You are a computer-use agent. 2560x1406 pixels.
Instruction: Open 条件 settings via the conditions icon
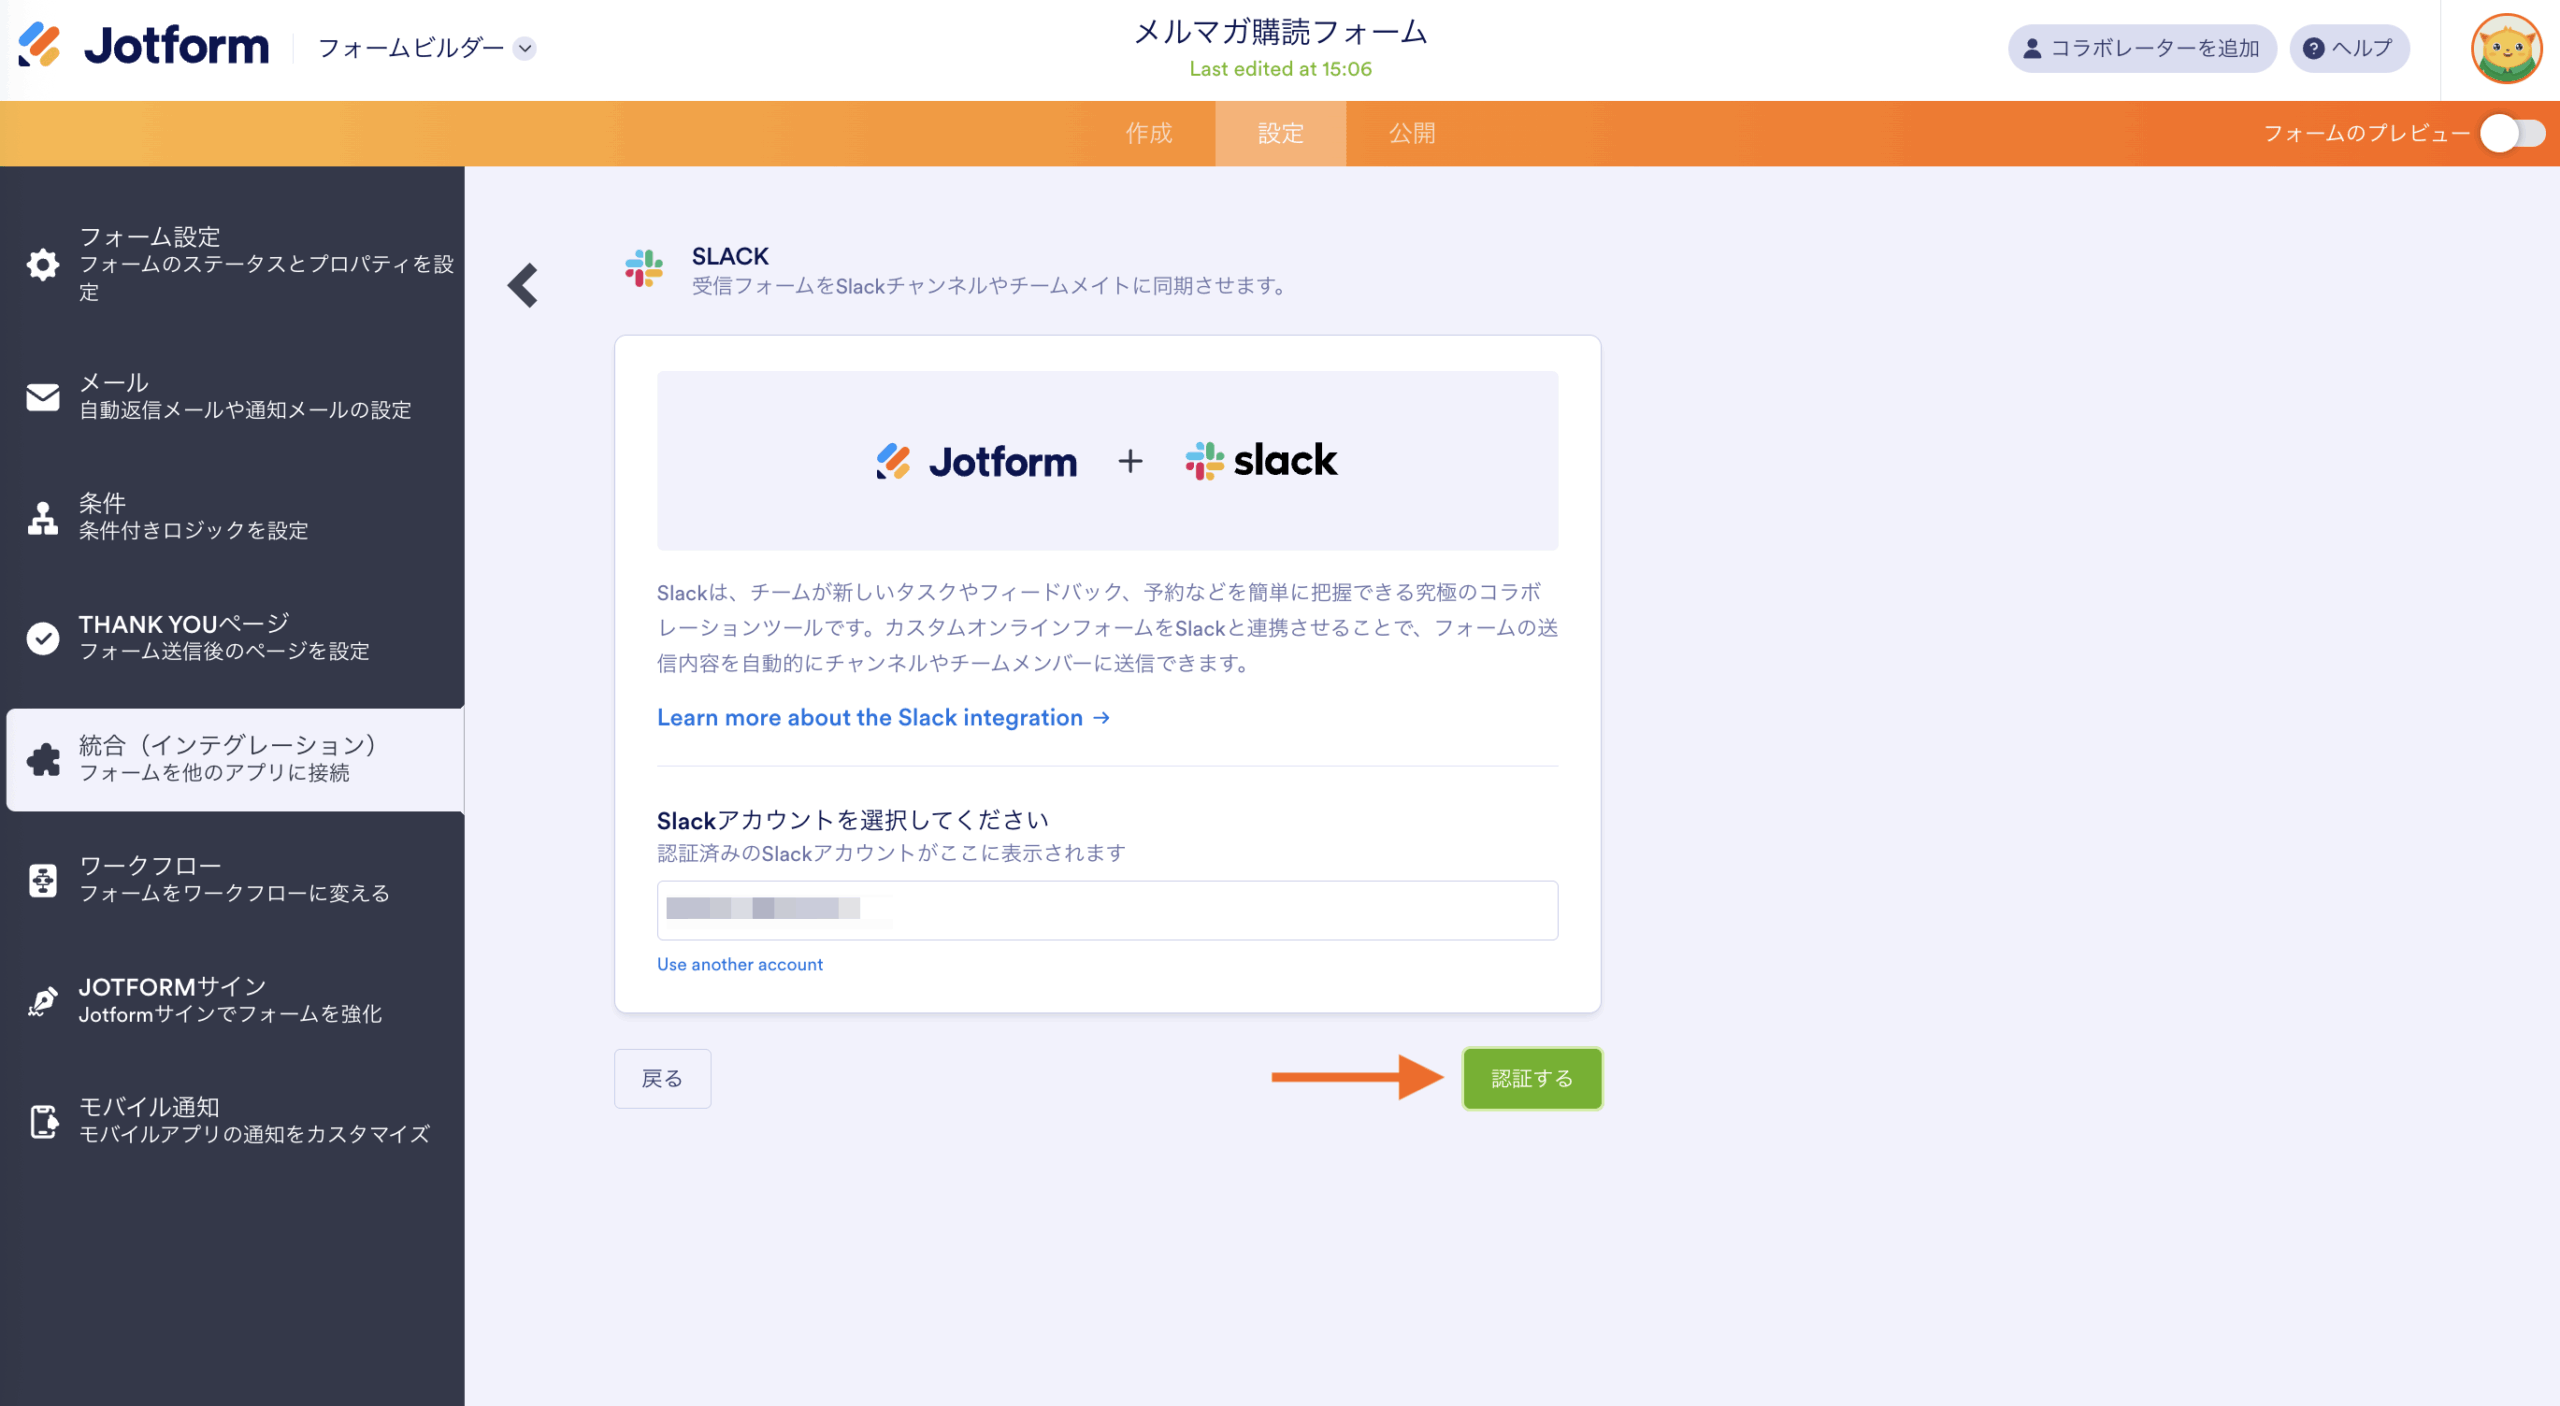tap(43, 518)
